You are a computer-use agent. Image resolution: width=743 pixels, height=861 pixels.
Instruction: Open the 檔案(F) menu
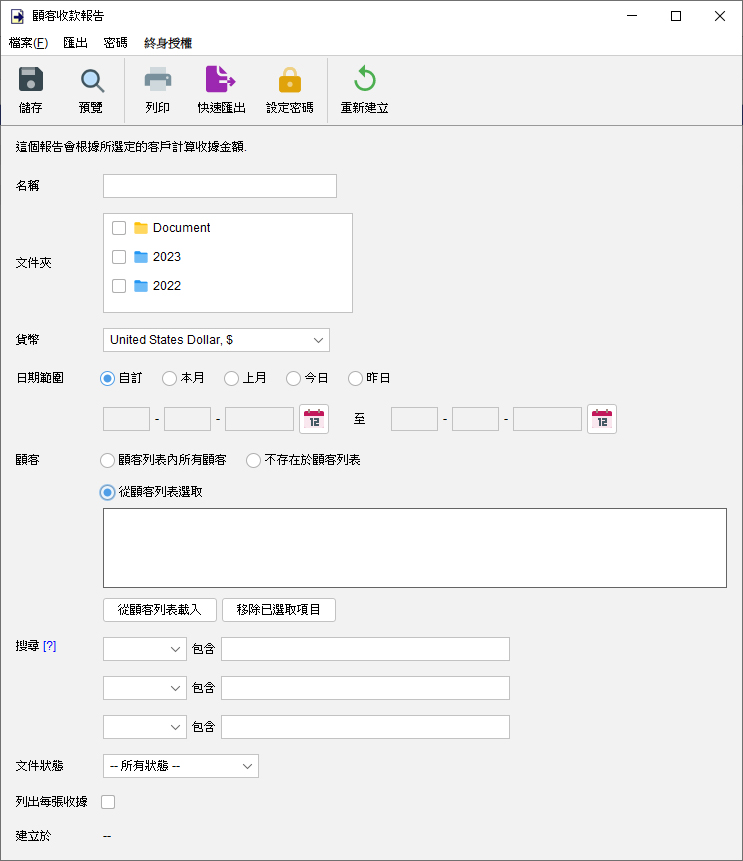tap(29, 43)
